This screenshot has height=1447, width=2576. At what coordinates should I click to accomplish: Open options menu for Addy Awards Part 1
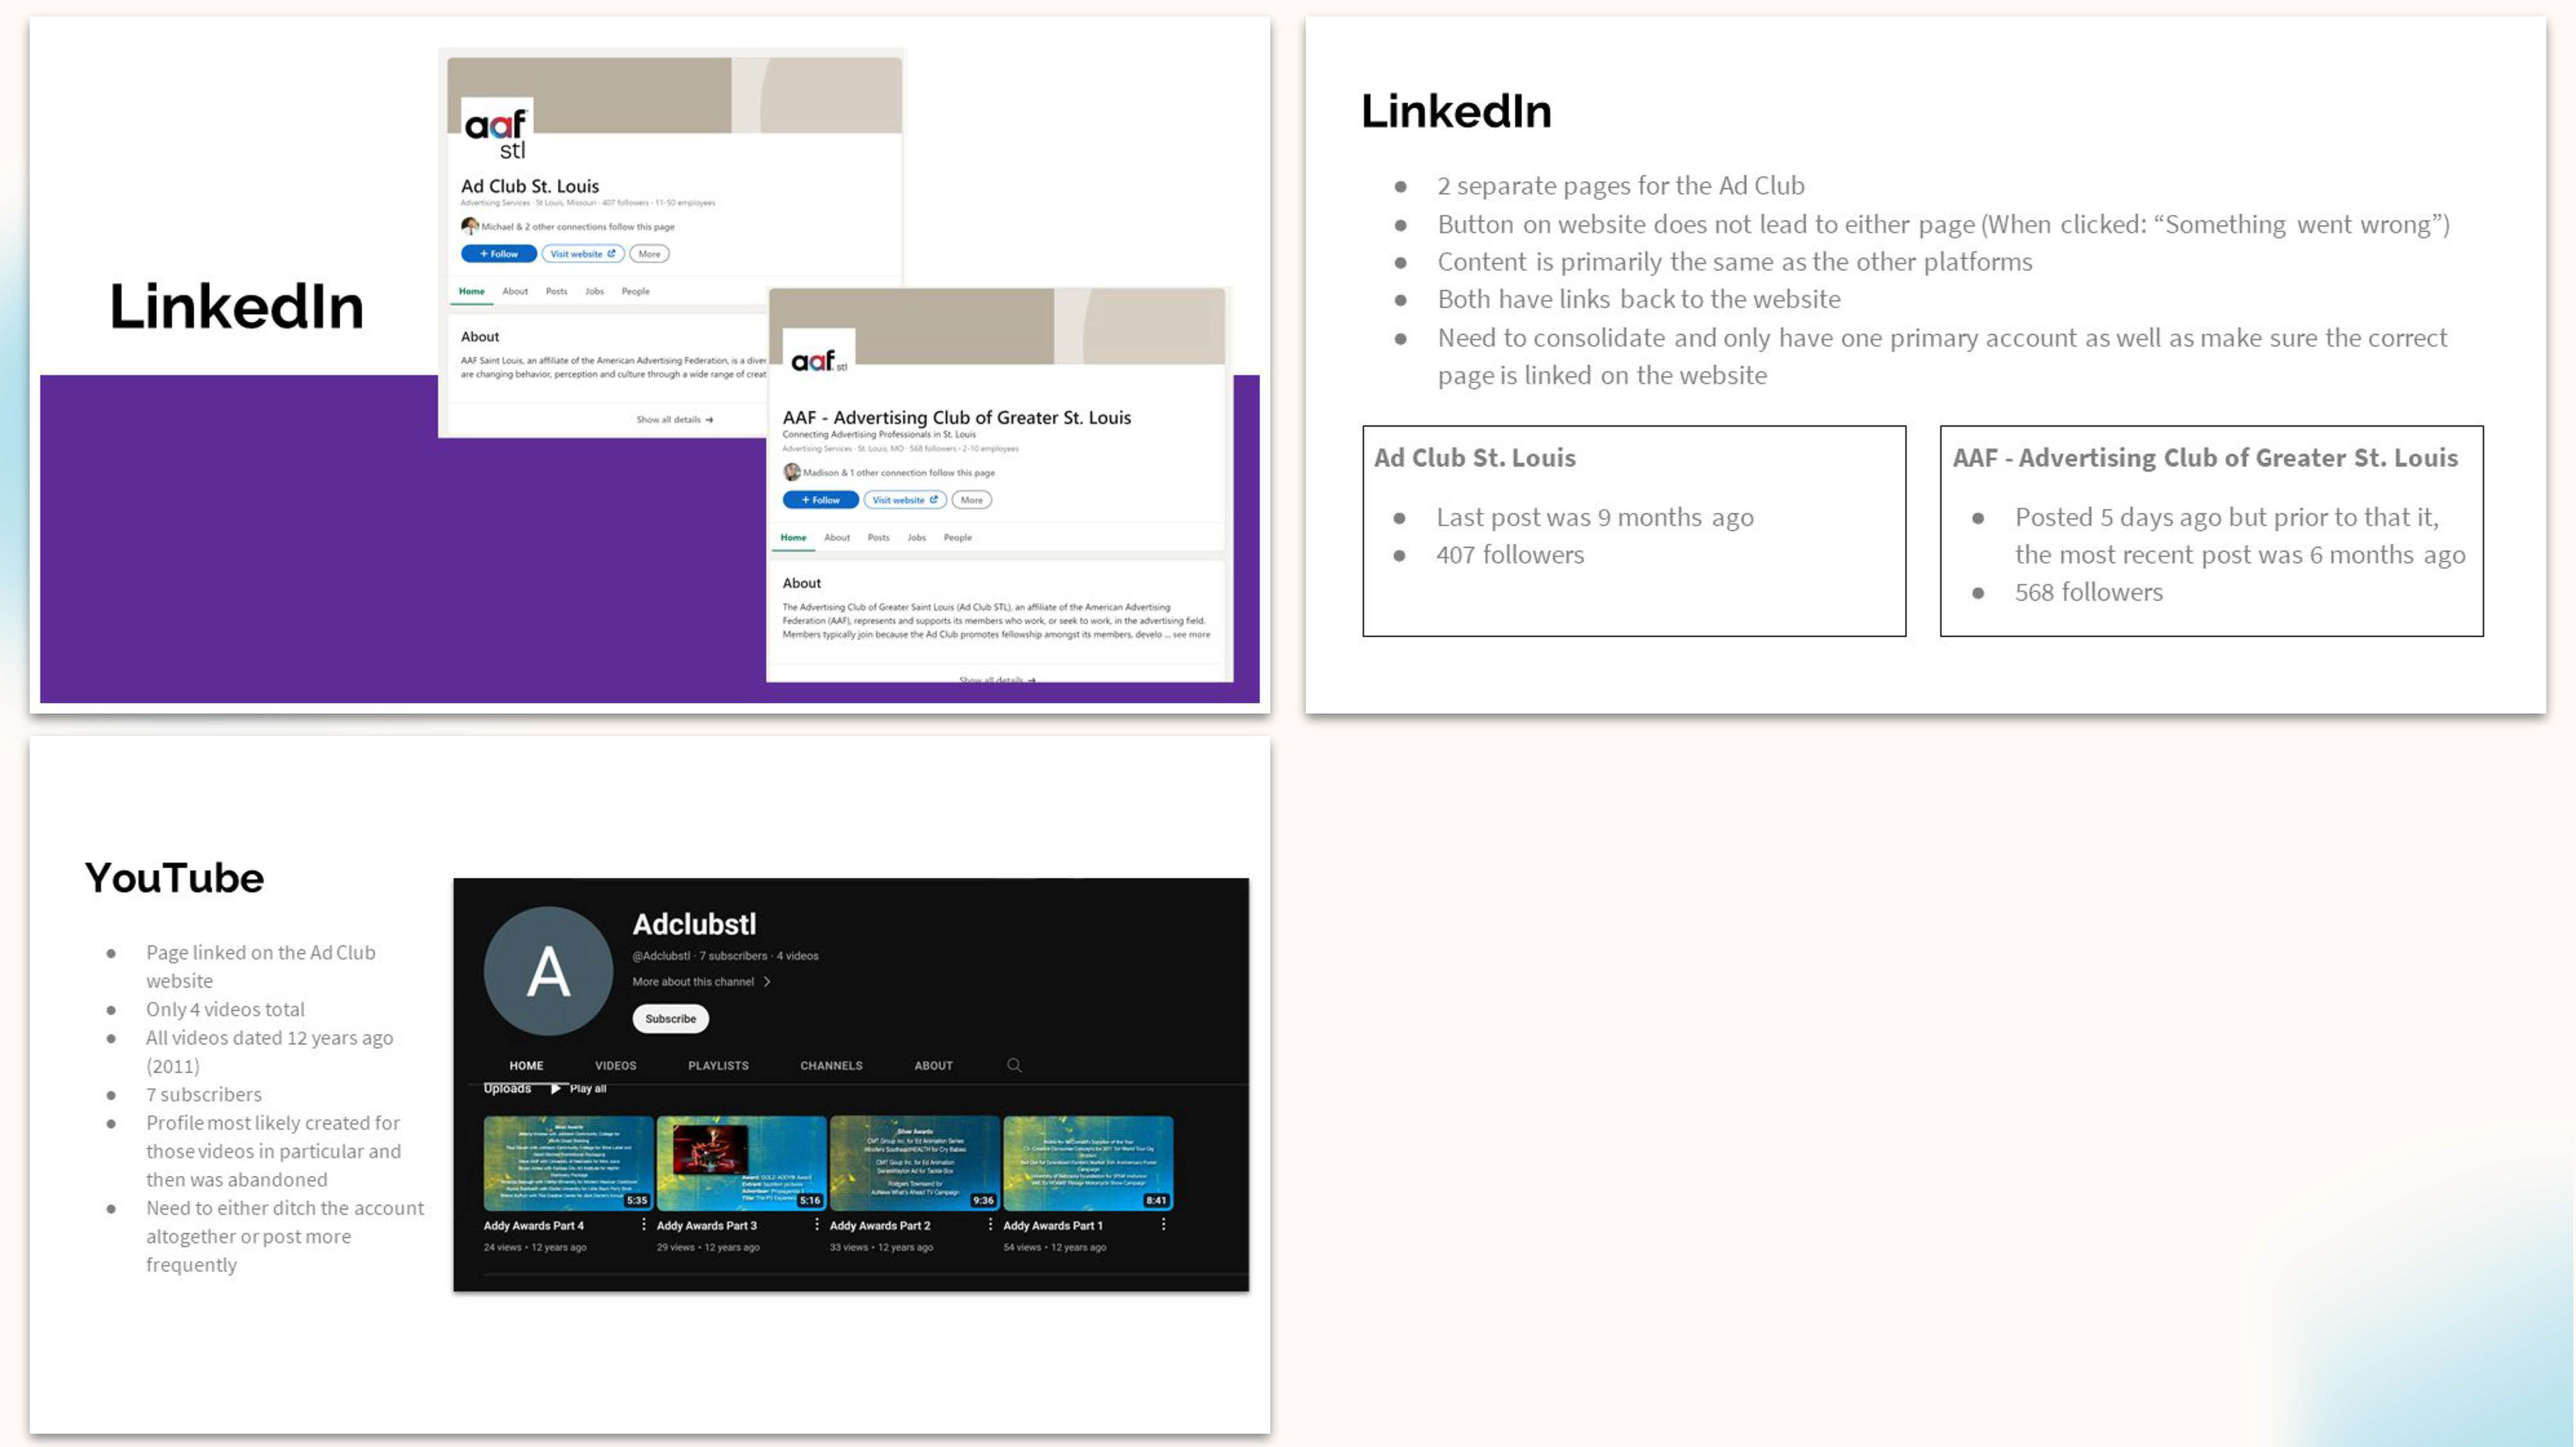pyautogui.click(x=1163, y=1224)
